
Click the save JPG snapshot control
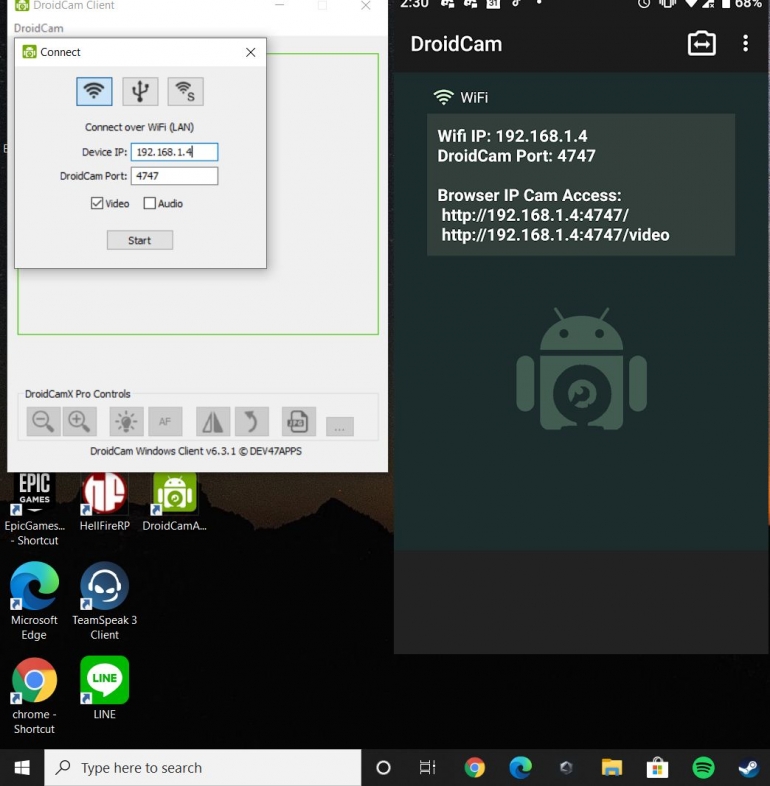299,421
